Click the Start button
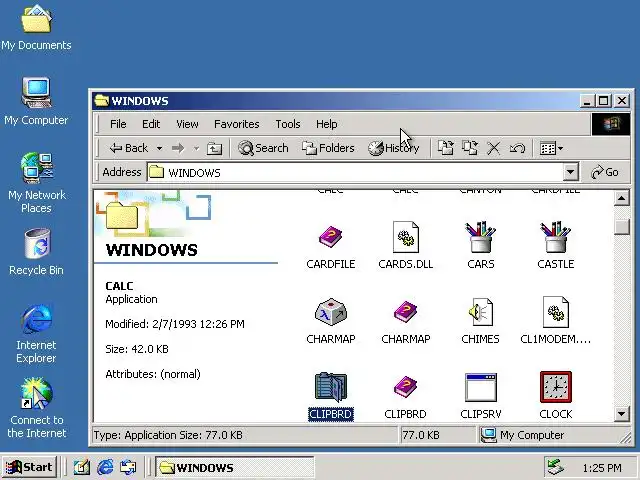The image size is (640, 480). coord(29,467)
